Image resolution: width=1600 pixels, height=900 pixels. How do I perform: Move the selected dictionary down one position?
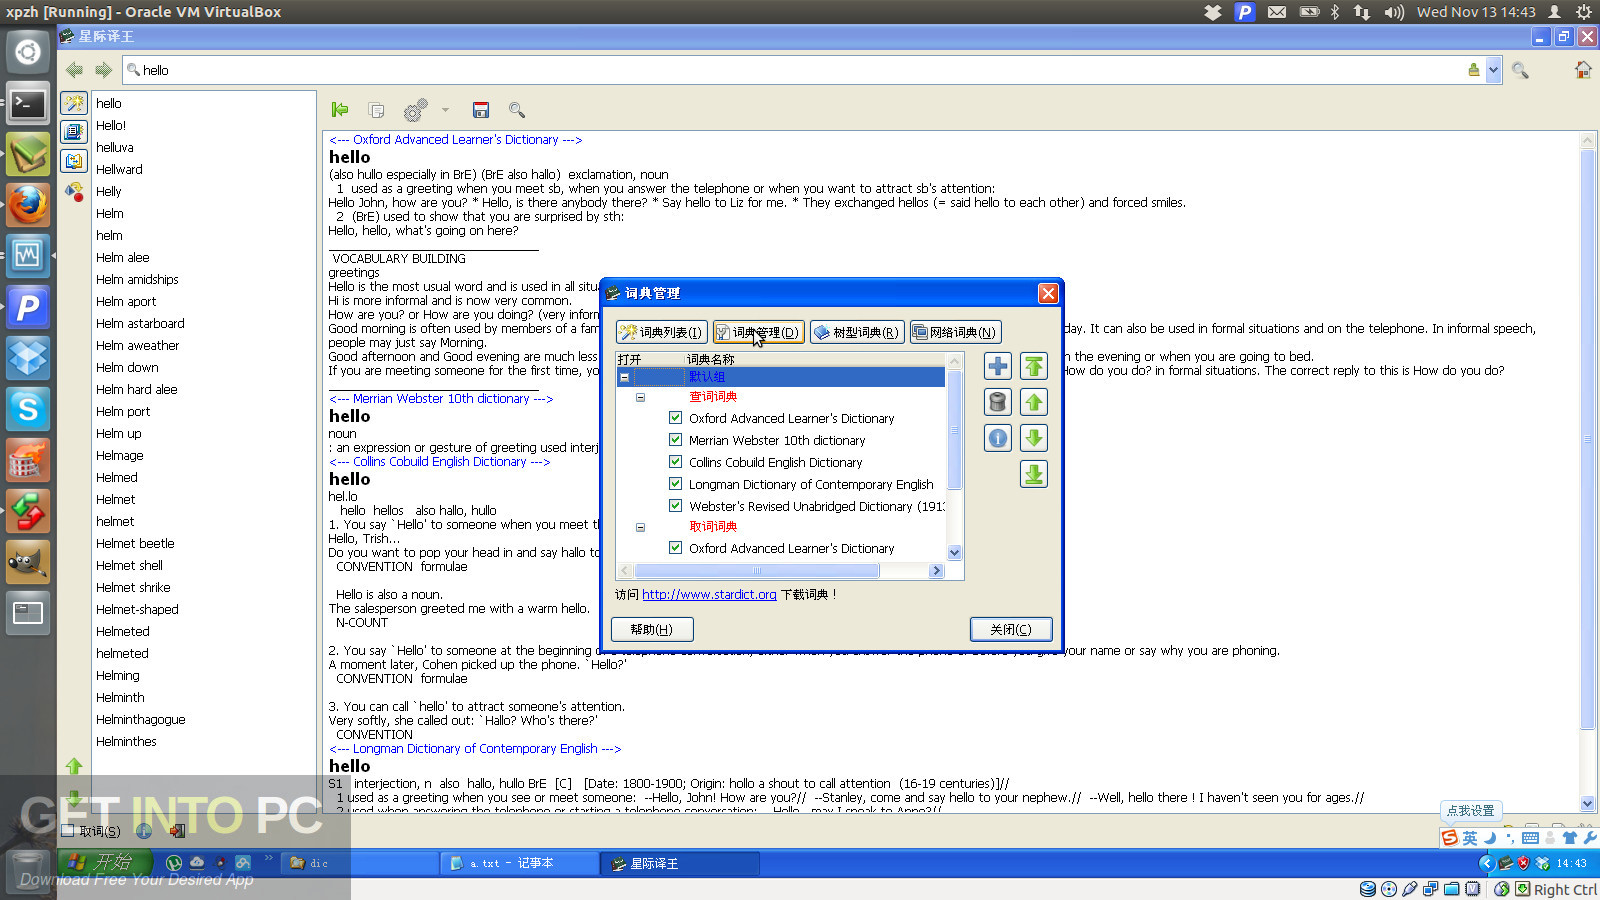pyautogui.click(x=1034, y=438)
